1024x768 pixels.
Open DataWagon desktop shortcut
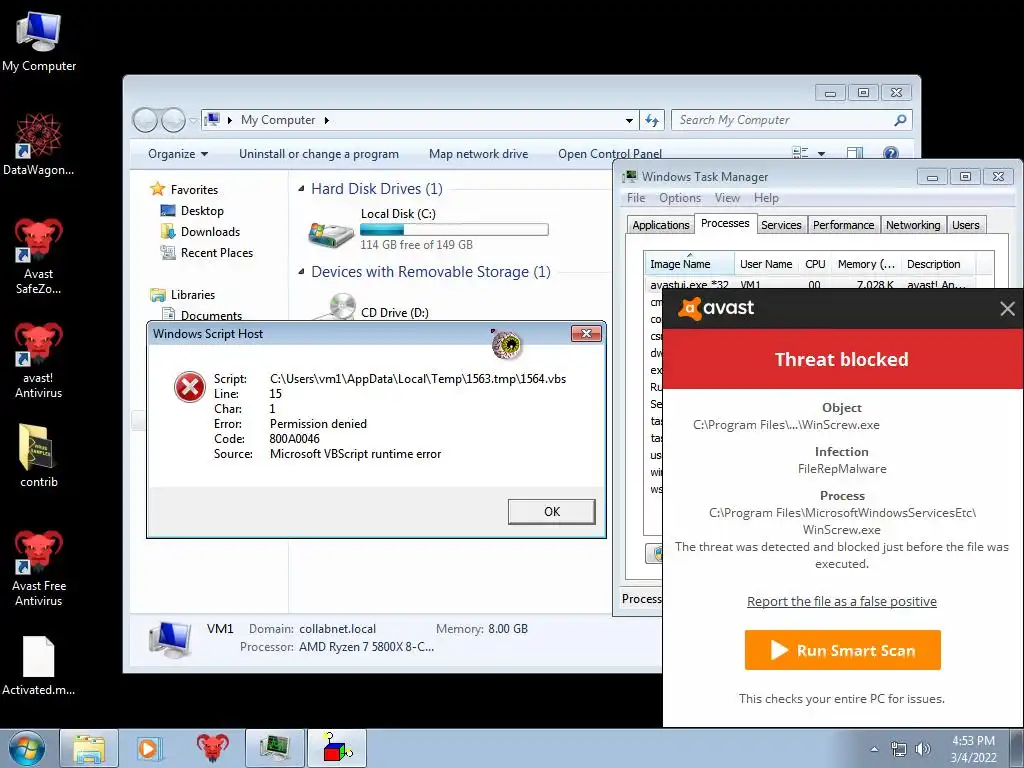point(39,144)
